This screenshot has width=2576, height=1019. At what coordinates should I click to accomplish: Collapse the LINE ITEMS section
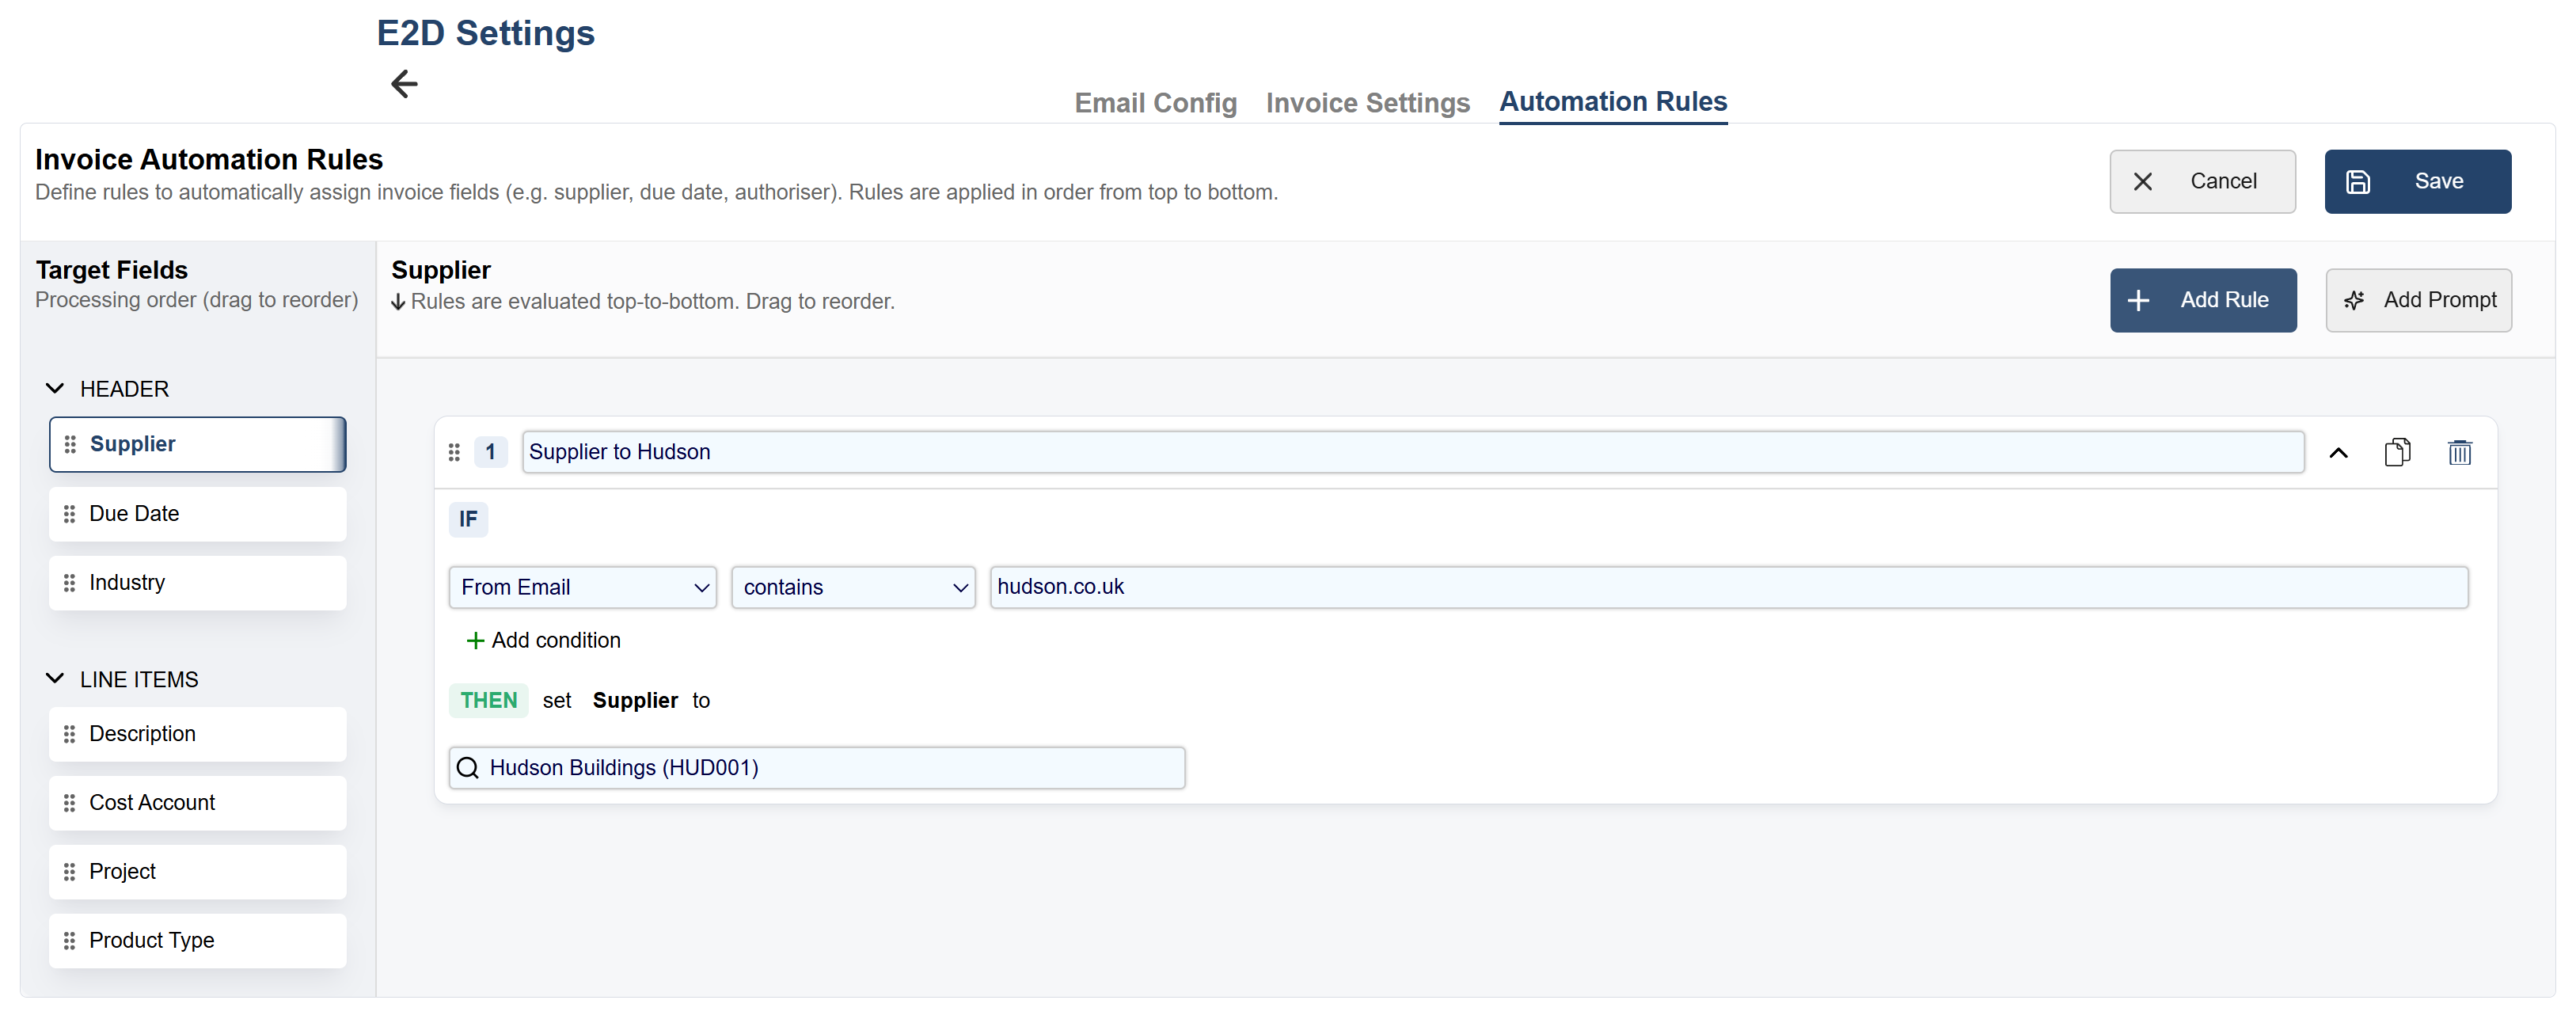point(55,679)
